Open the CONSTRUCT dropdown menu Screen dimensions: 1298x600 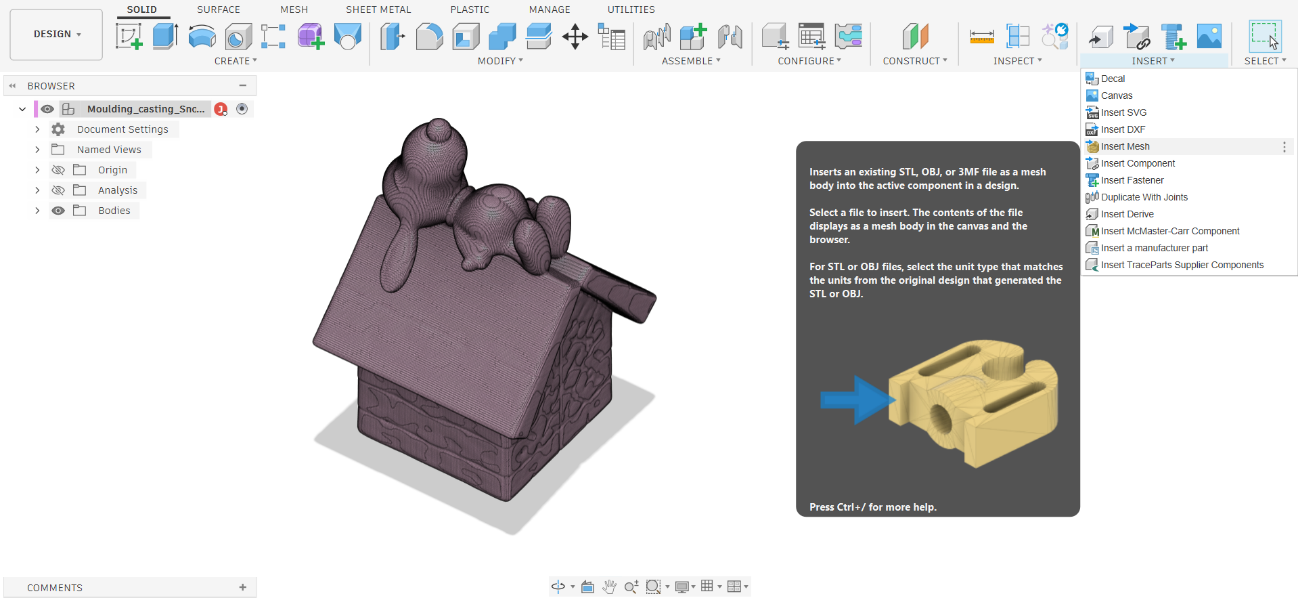coord(915,61)
